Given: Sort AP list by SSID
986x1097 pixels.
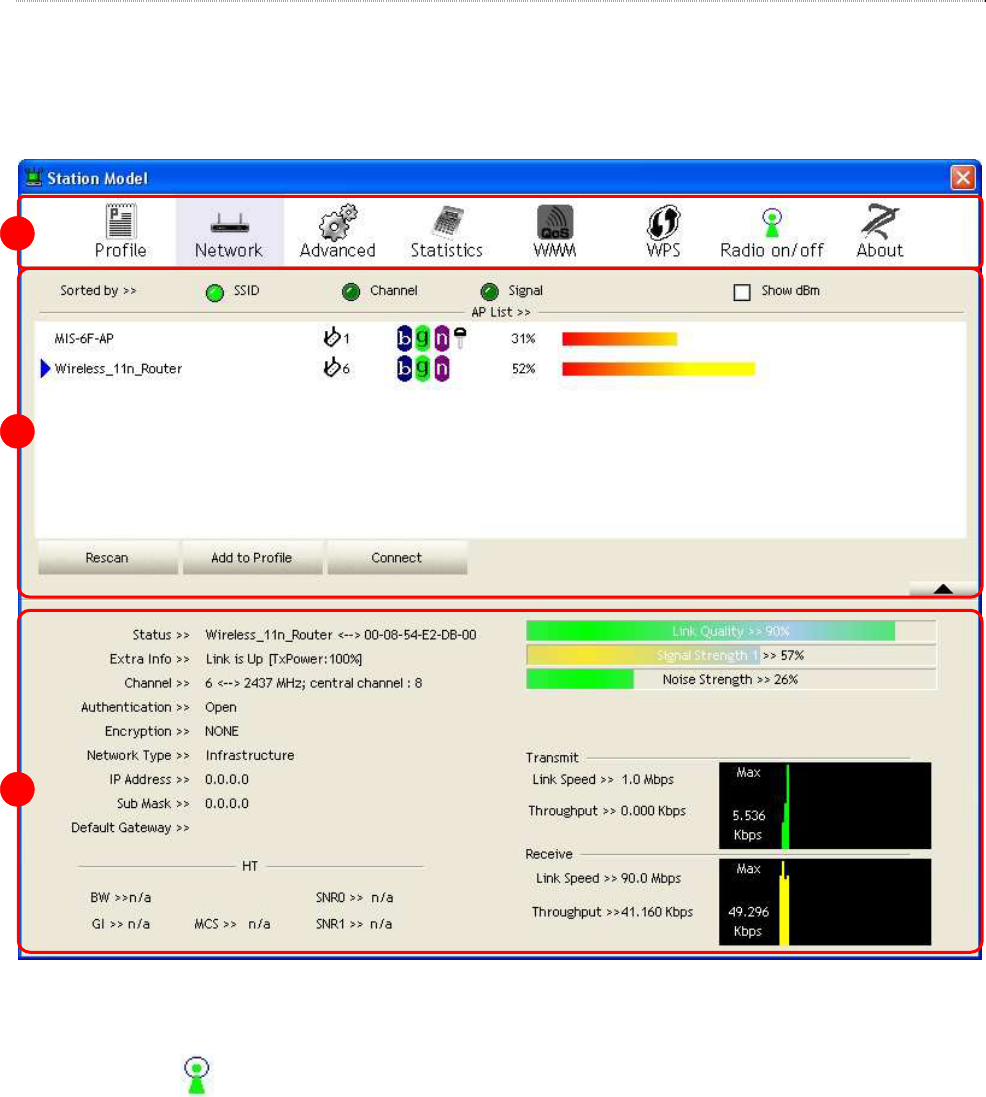Looking at the screenshot, I should click(x=215, y=292).
